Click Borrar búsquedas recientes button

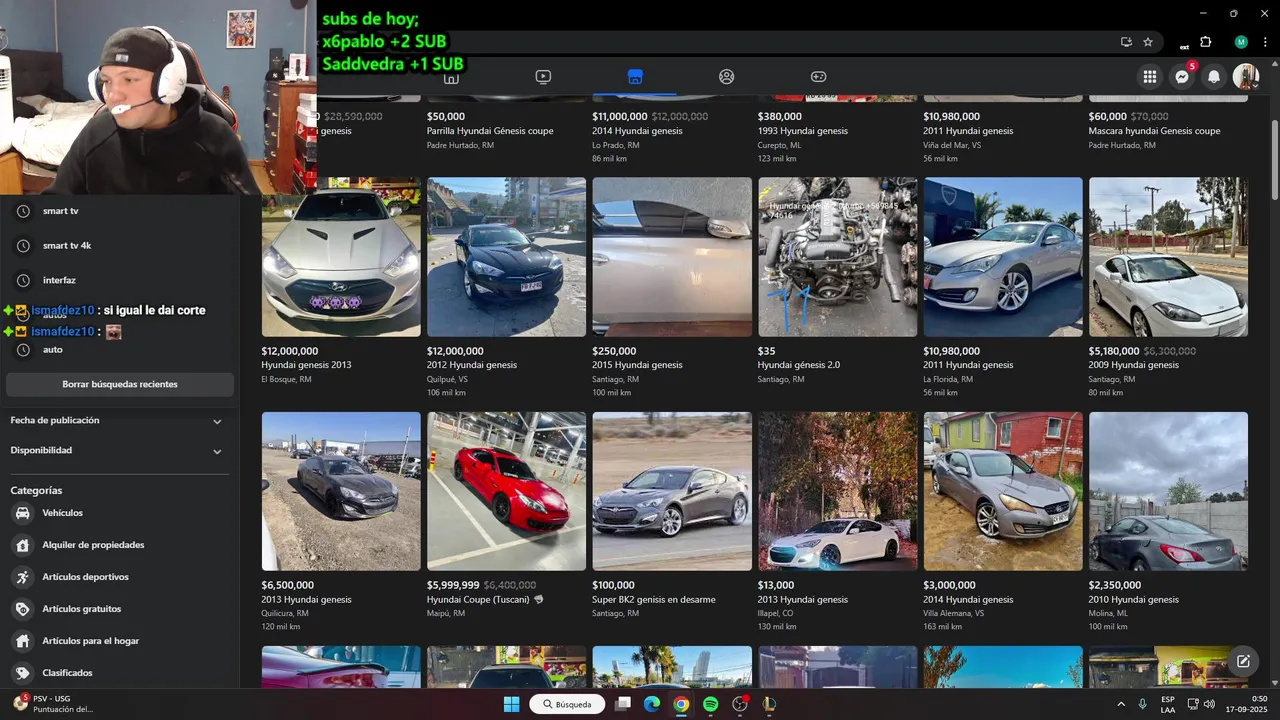[x=120, y=384]
